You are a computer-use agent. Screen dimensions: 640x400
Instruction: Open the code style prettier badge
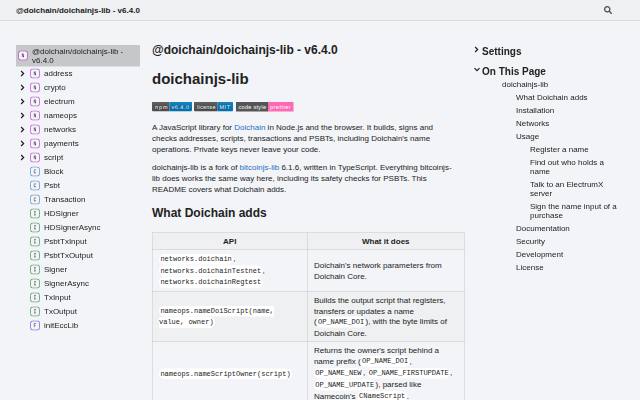(264, 107)
